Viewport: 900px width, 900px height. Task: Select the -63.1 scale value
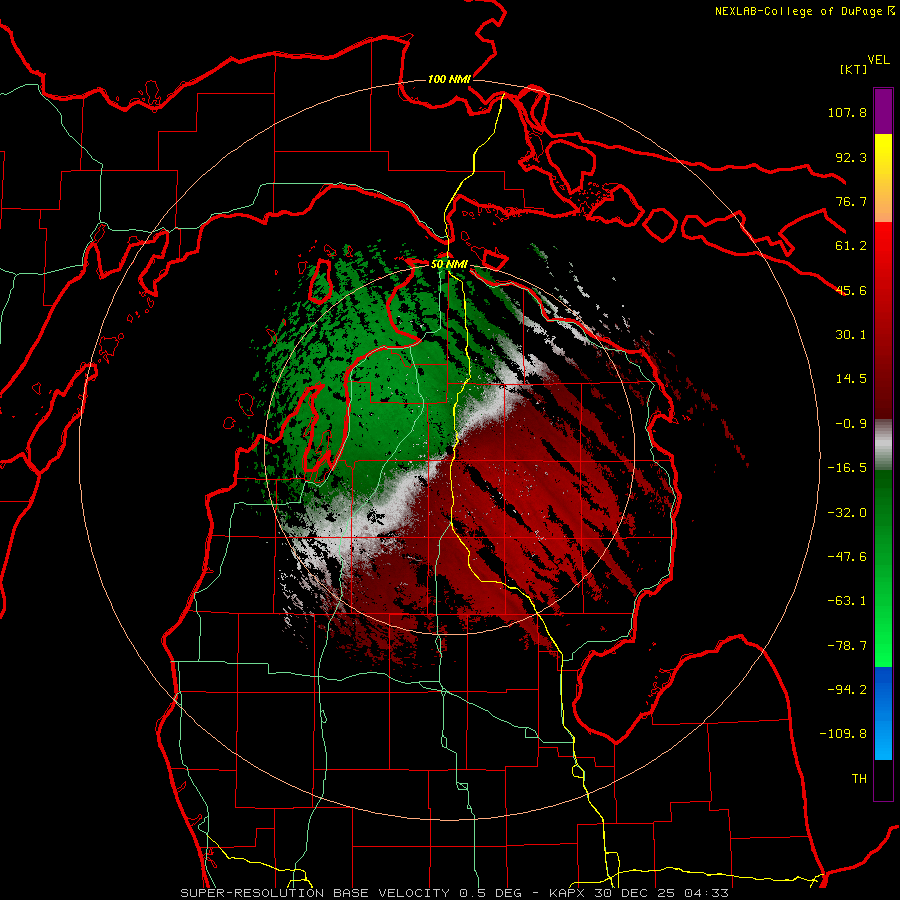847,601
